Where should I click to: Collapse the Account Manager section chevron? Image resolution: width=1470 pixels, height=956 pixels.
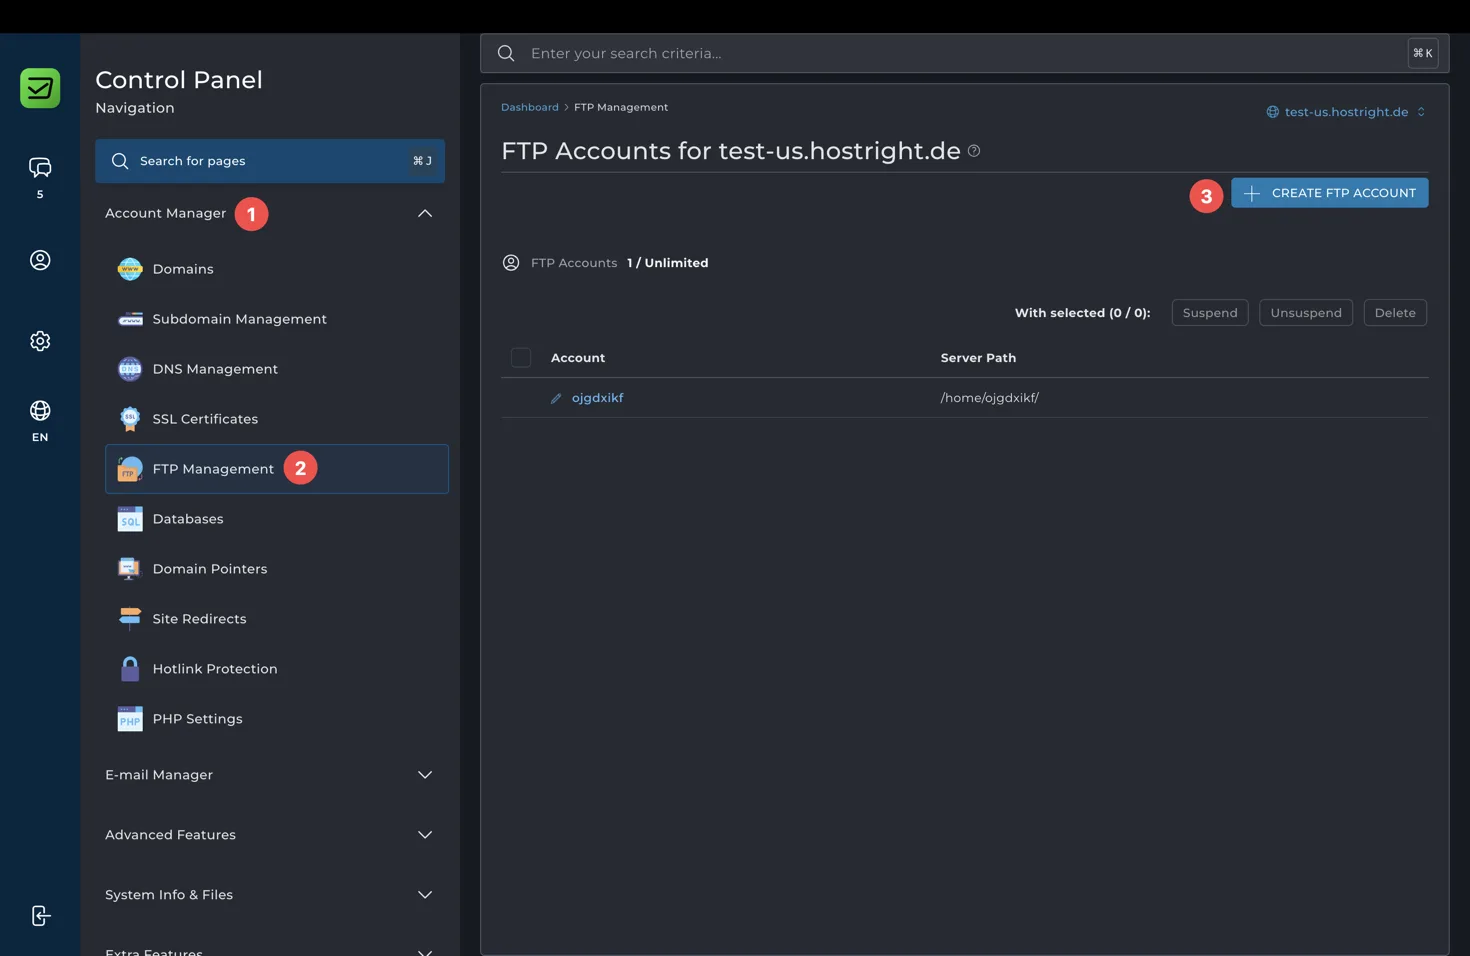(x=425, y=213)
